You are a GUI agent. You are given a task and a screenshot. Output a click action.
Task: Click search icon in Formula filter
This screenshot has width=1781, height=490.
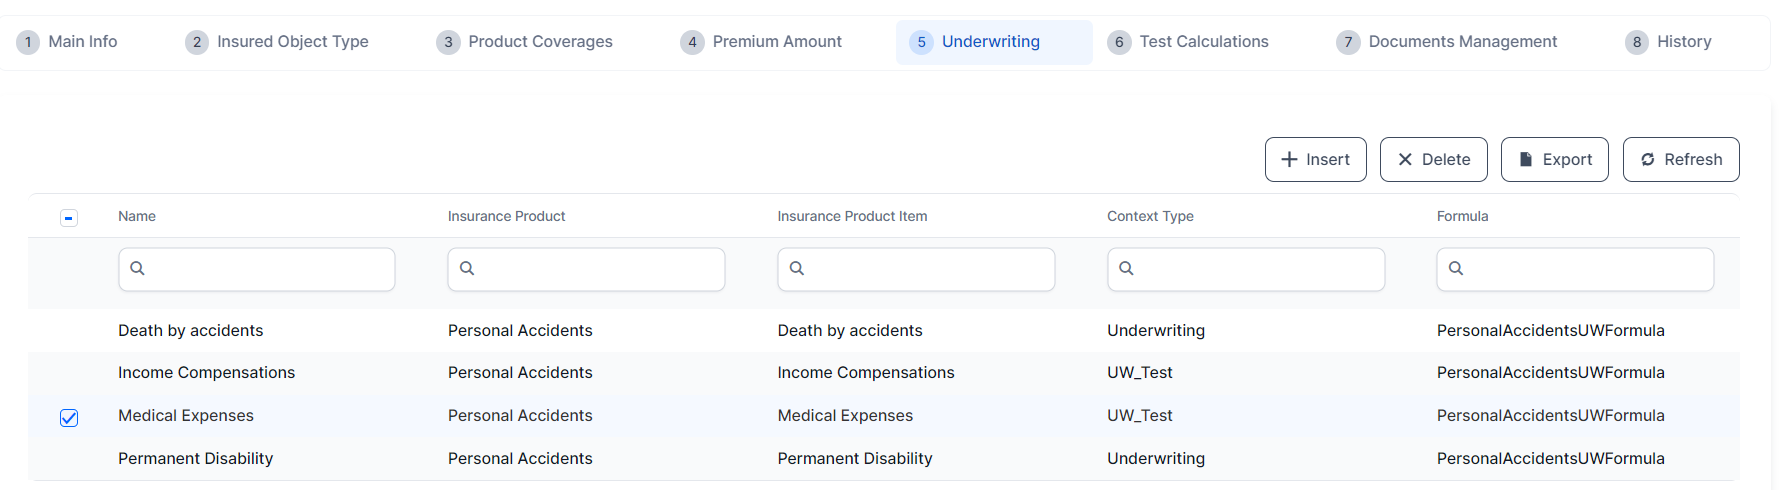(1456, 269)
